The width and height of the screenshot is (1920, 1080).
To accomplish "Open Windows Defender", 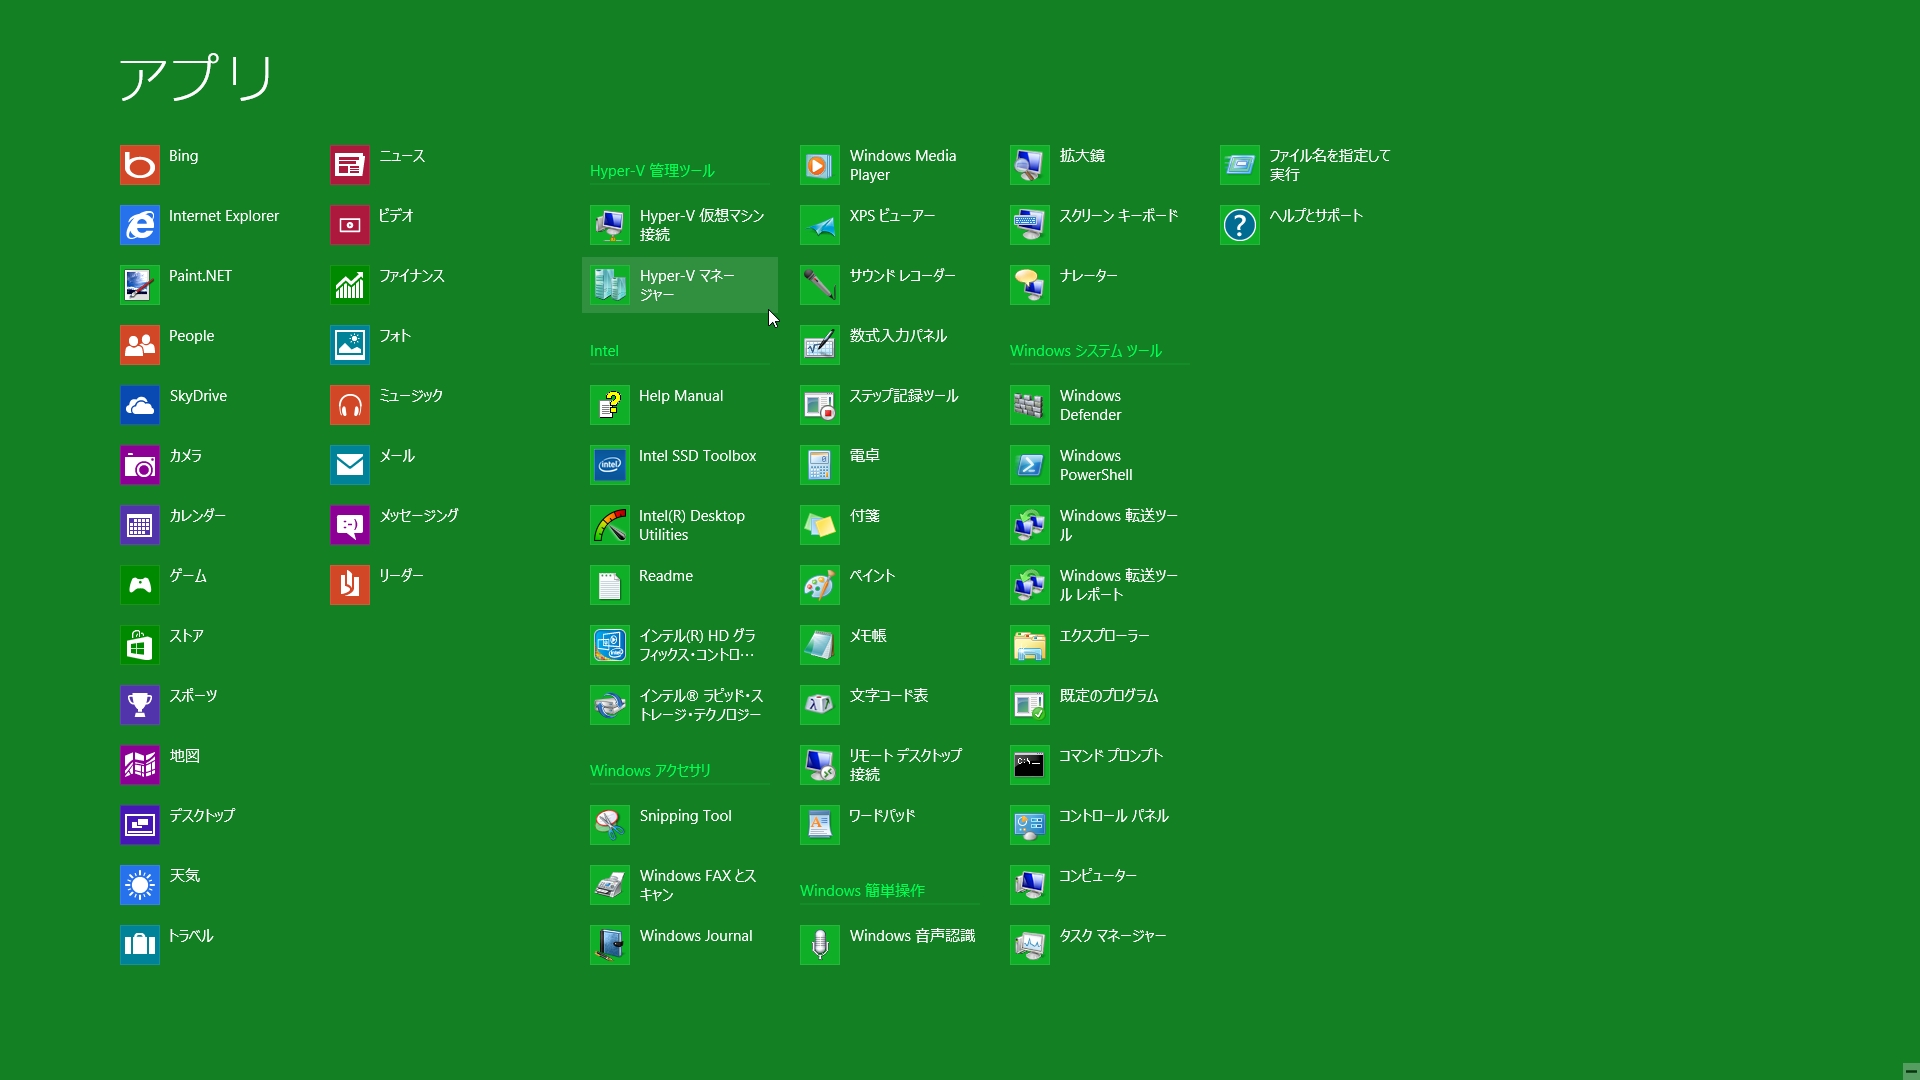I will point(1030,405).
